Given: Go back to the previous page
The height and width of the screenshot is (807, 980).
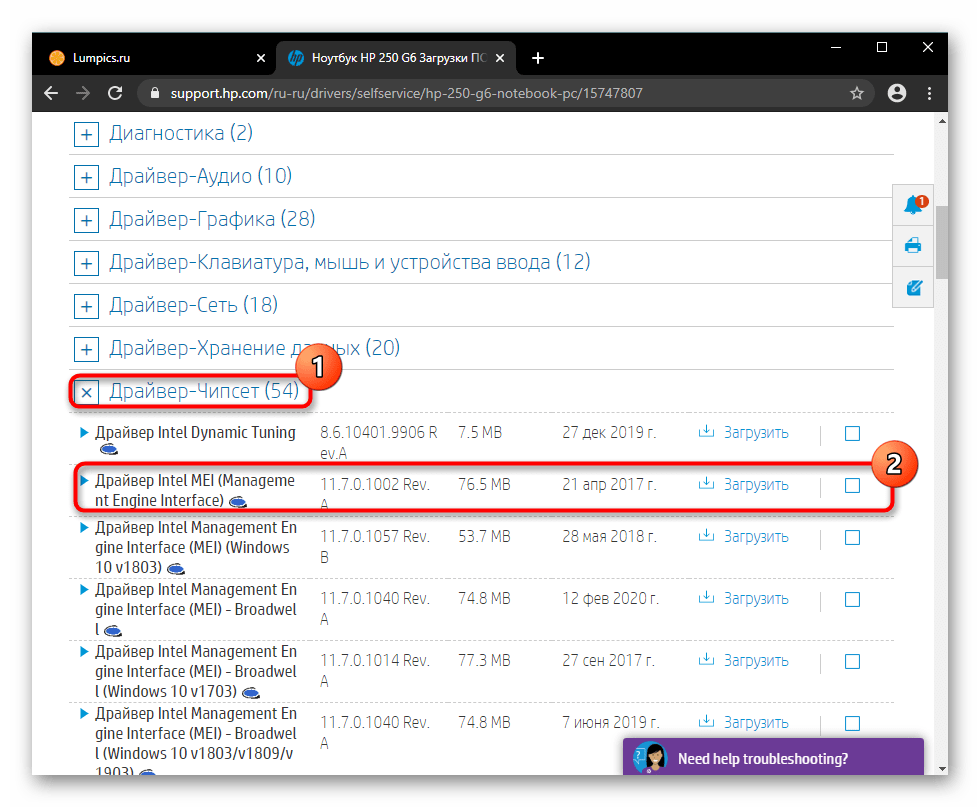Looking at the screenshot, I should (51, 93).
